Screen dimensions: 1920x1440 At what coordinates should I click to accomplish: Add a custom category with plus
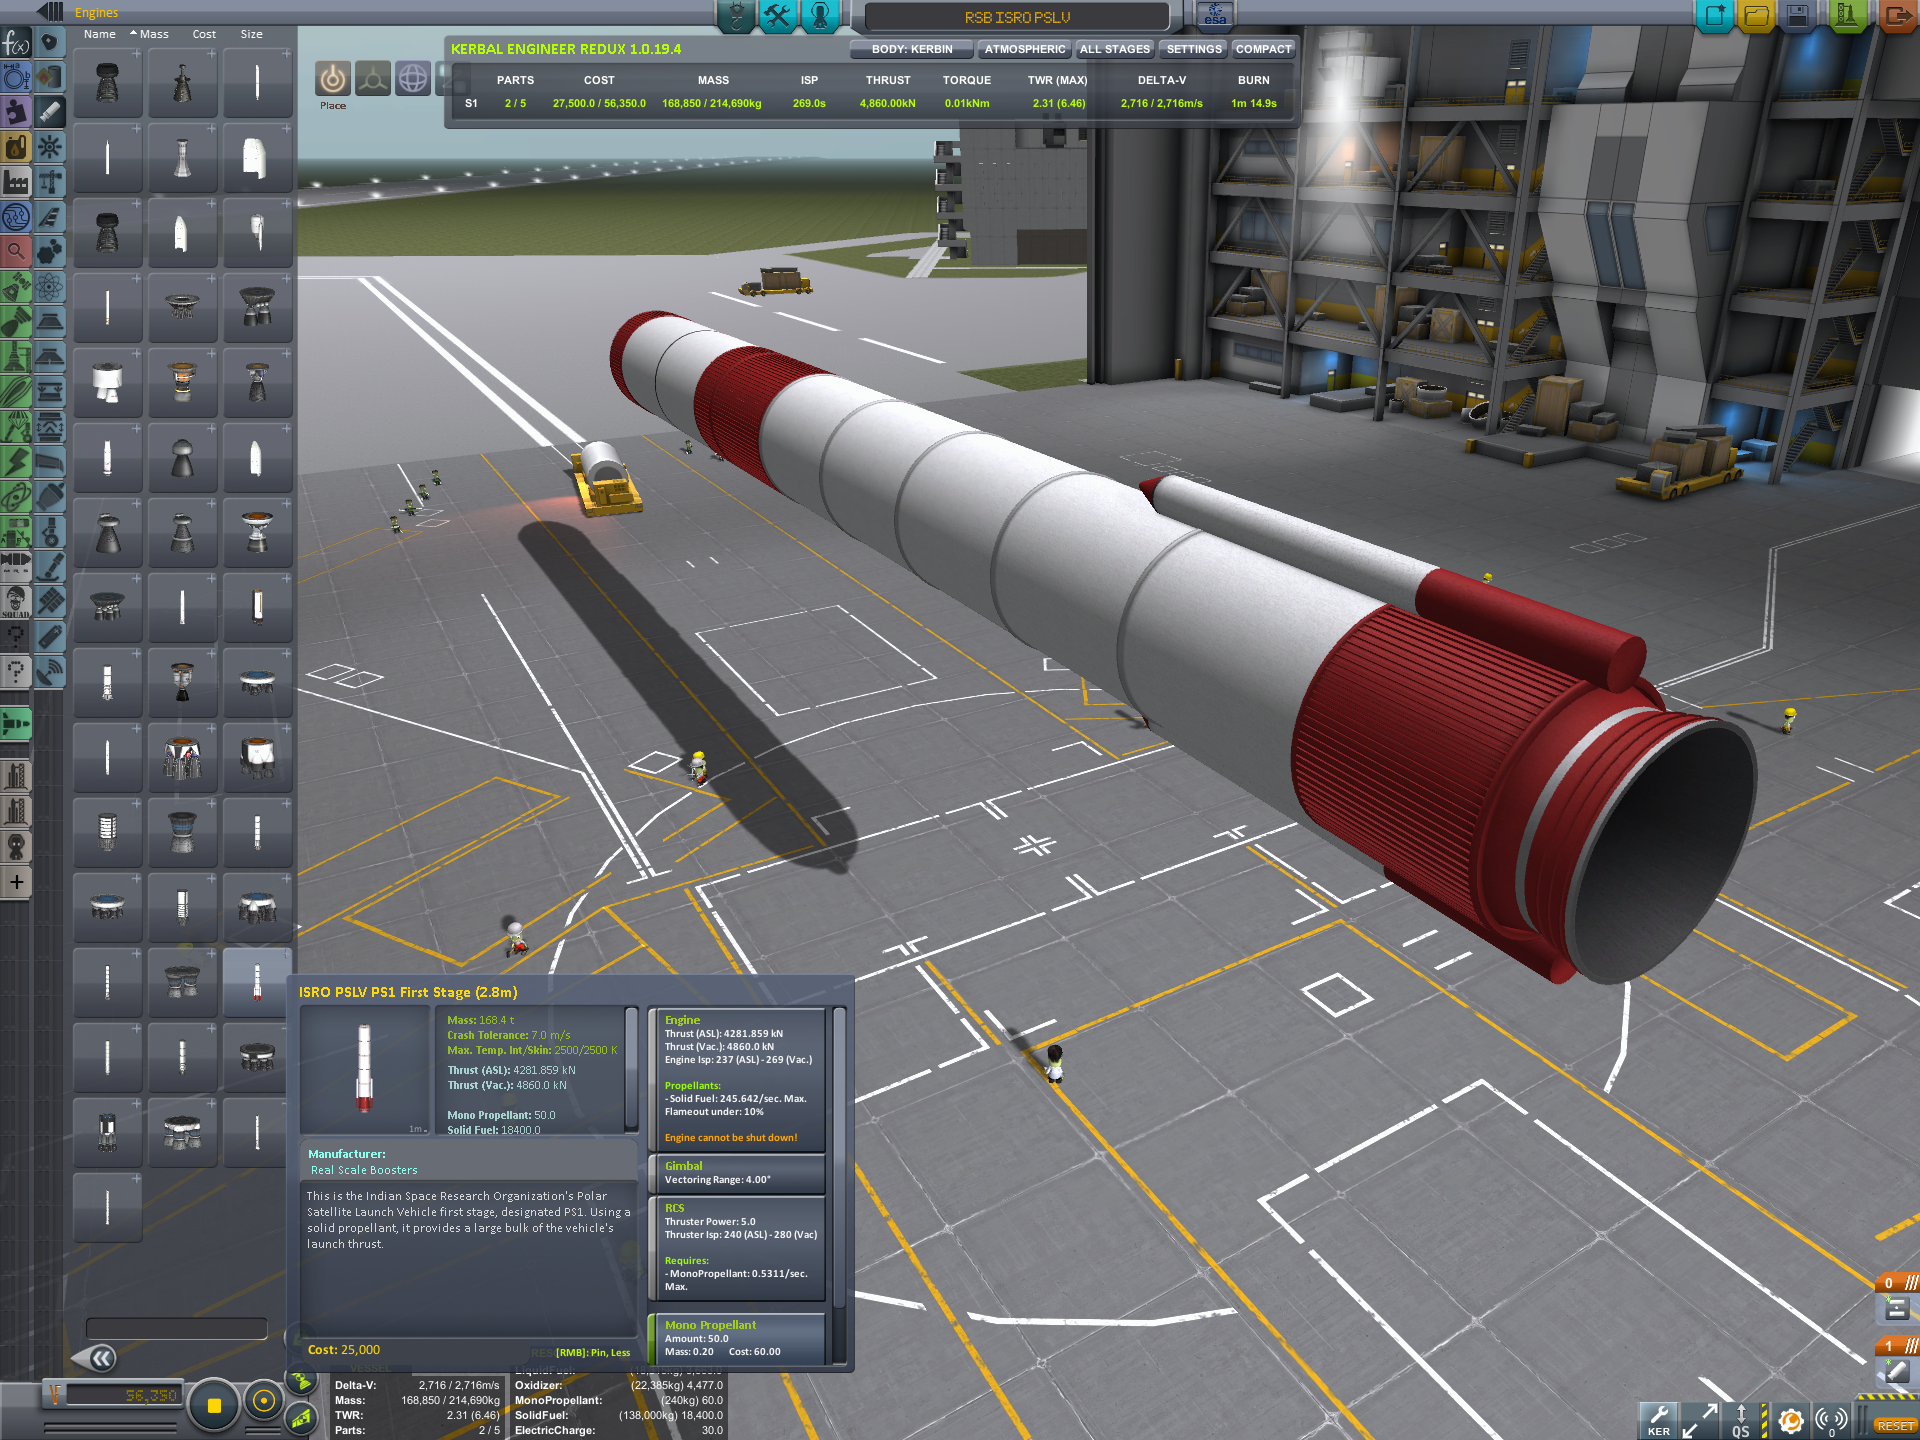coord(16,882)
